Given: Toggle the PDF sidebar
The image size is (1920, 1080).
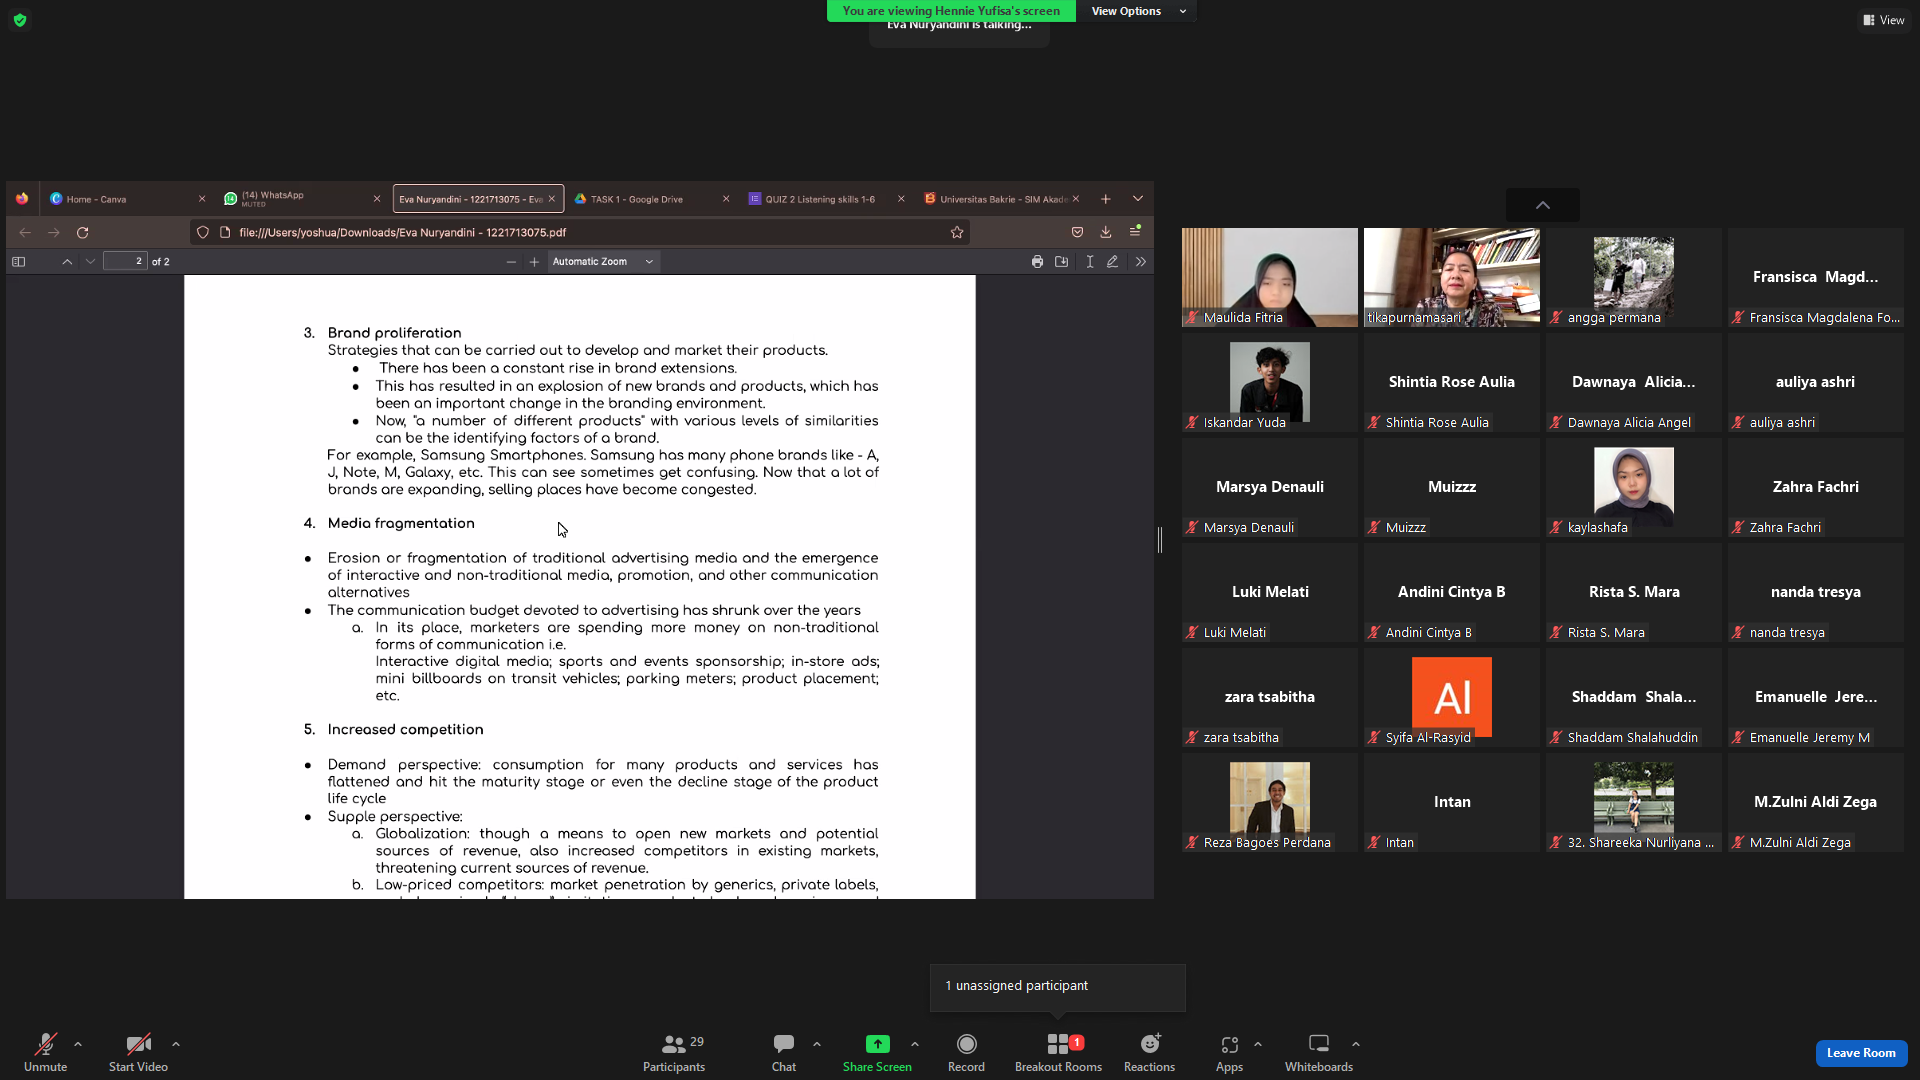Looking at the screenshot, I should [18, 262].
